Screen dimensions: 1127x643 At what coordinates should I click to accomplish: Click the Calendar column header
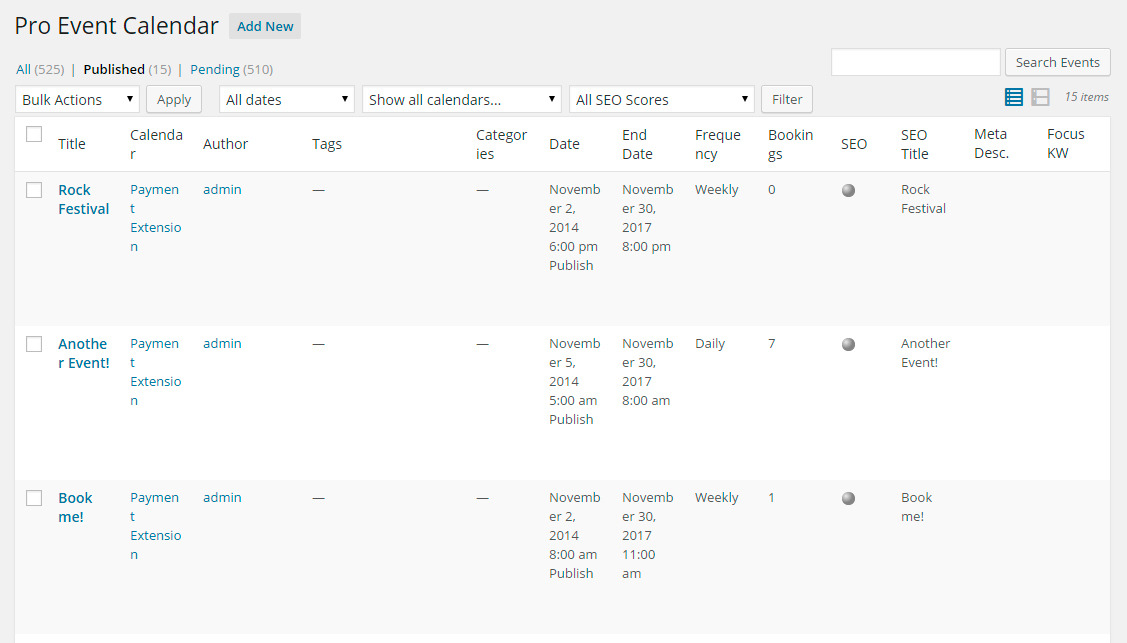(x=156, y=144)
